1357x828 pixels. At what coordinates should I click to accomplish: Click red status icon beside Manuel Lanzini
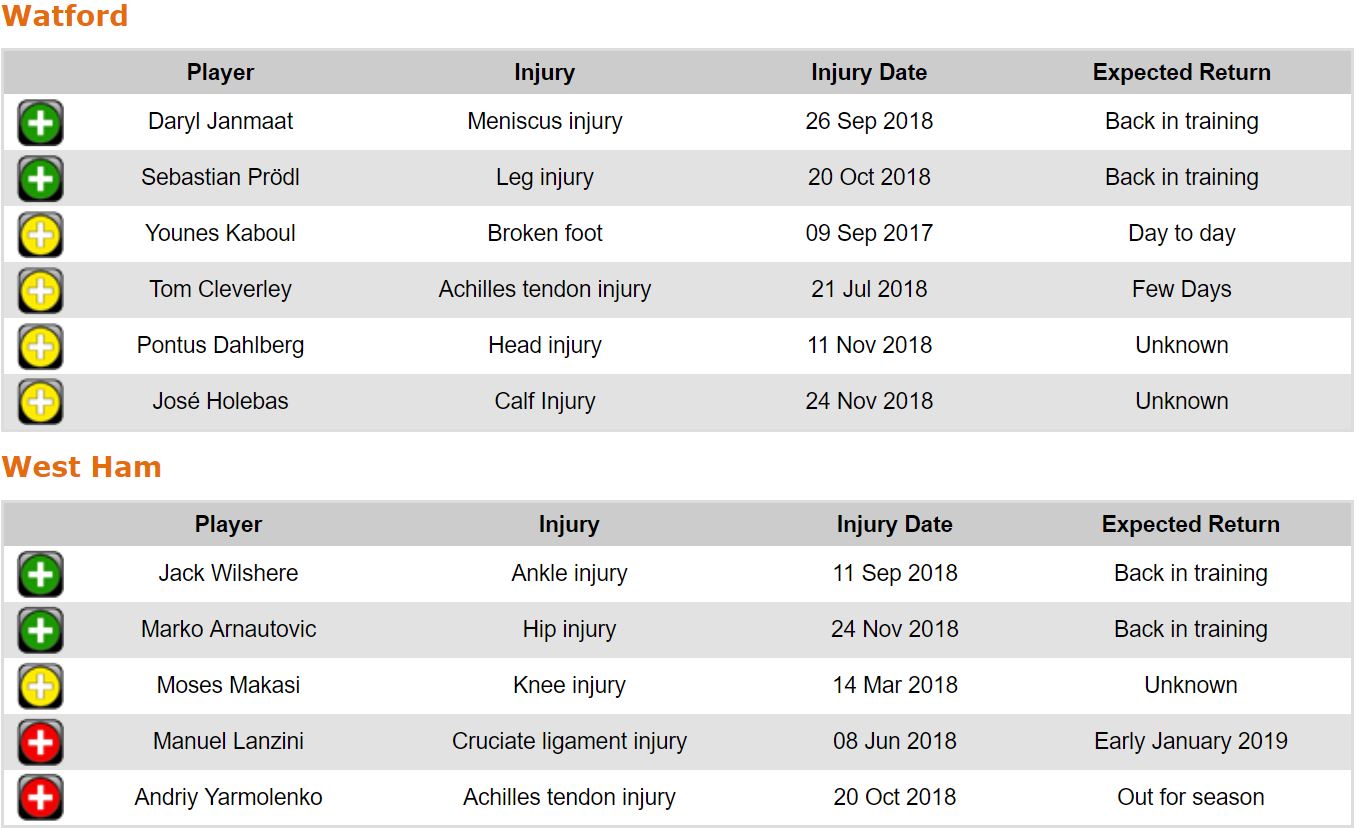(x=40, y=743)
